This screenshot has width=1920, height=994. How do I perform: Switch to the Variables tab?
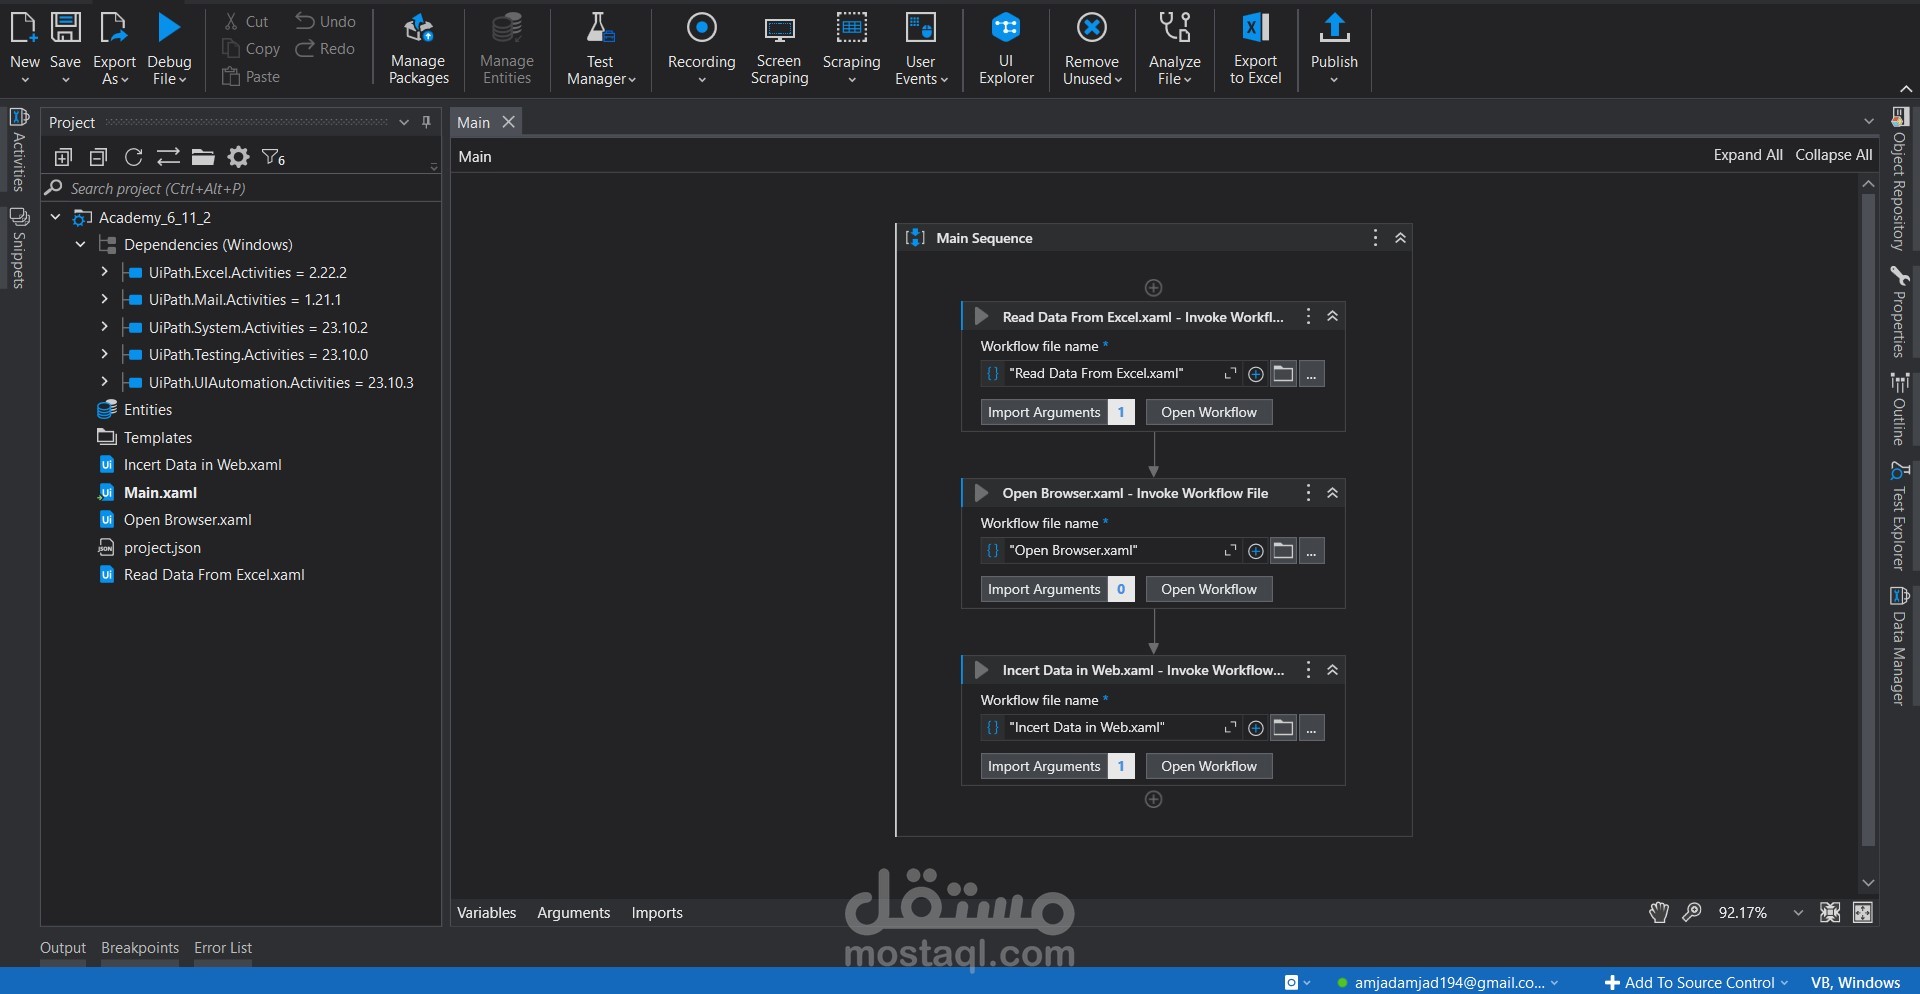click(x=487, y=912)
